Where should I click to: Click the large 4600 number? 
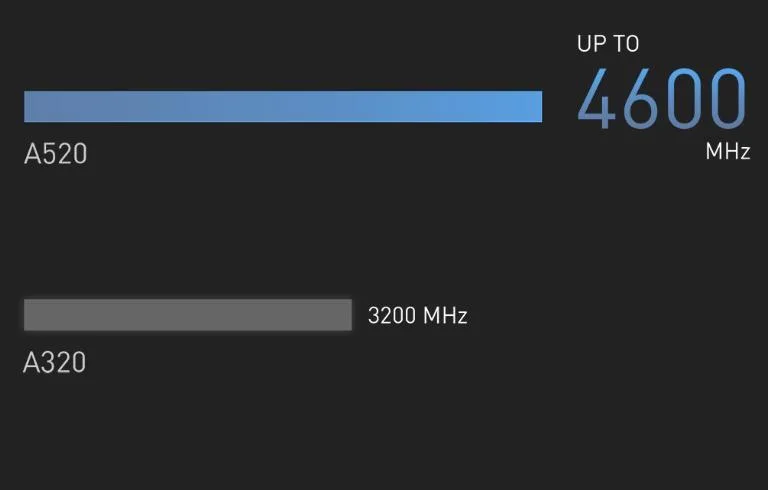click(662, 100)
